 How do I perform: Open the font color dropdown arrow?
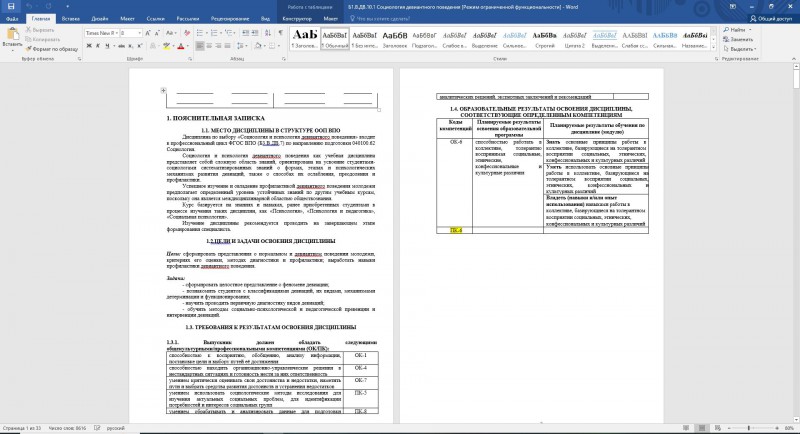click(x=187, y=46)
